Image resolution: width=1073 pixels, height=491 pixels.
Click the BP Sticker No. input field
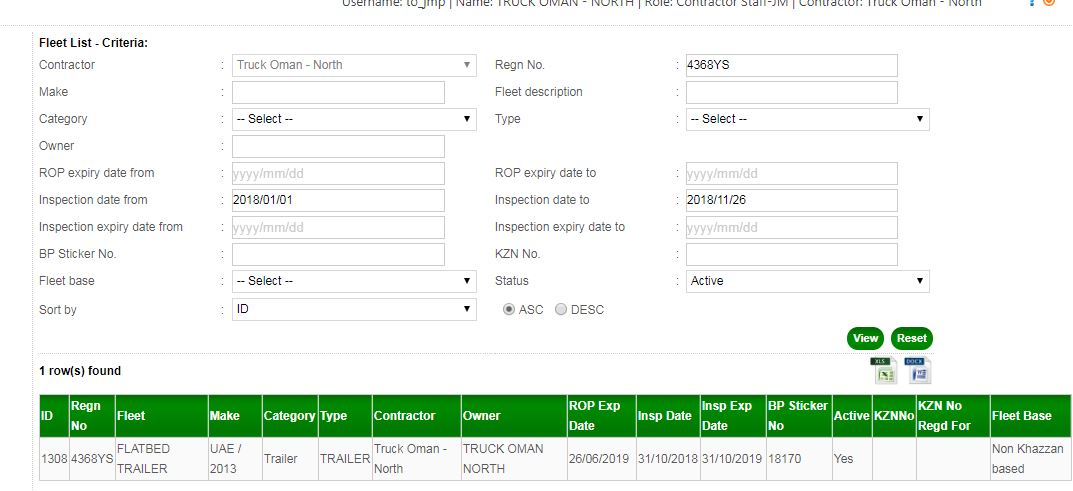[338, 254]
